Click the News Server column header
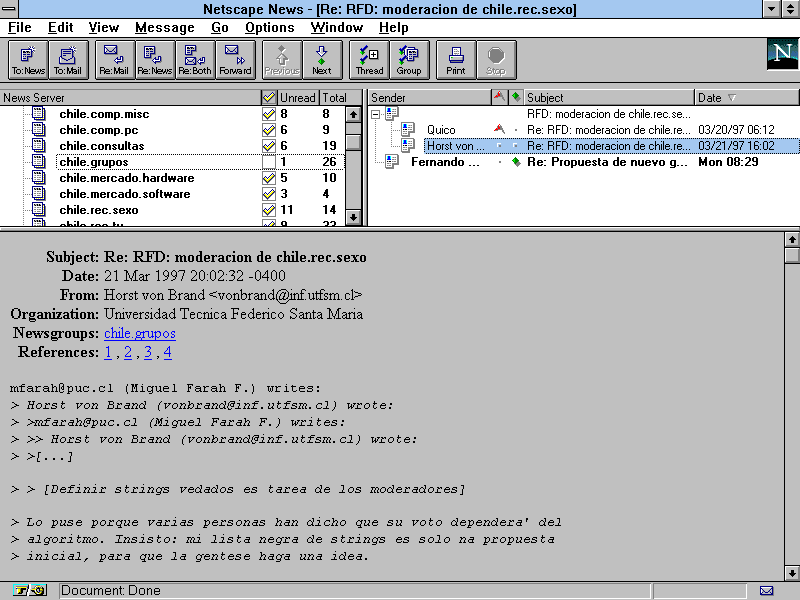 (131, 97)
